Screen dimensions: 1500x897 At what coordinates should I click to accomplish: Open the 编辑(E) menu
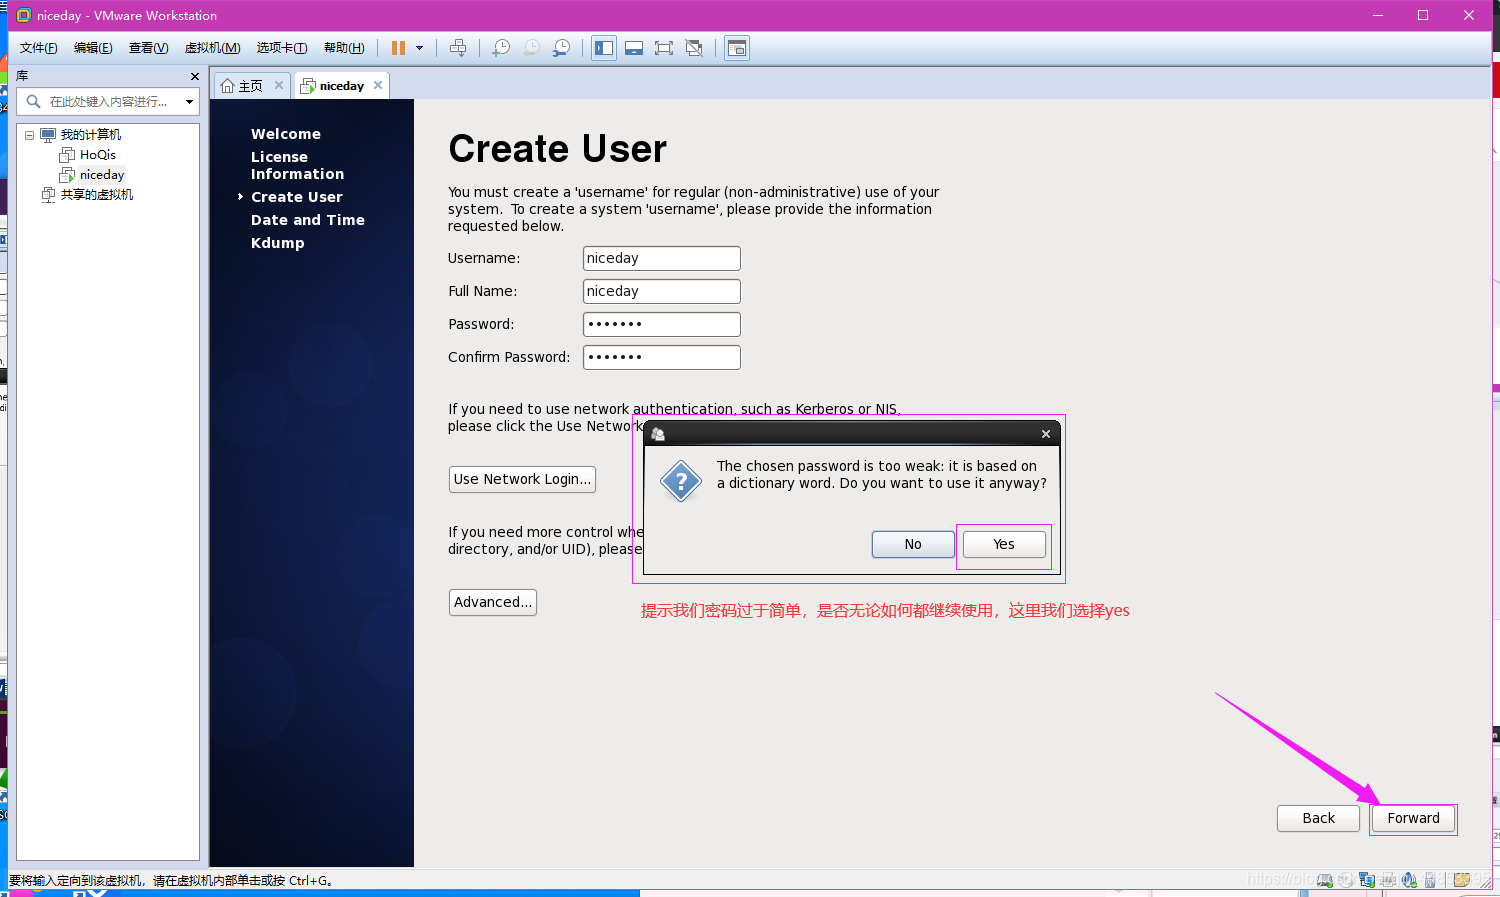pos(93,48)
